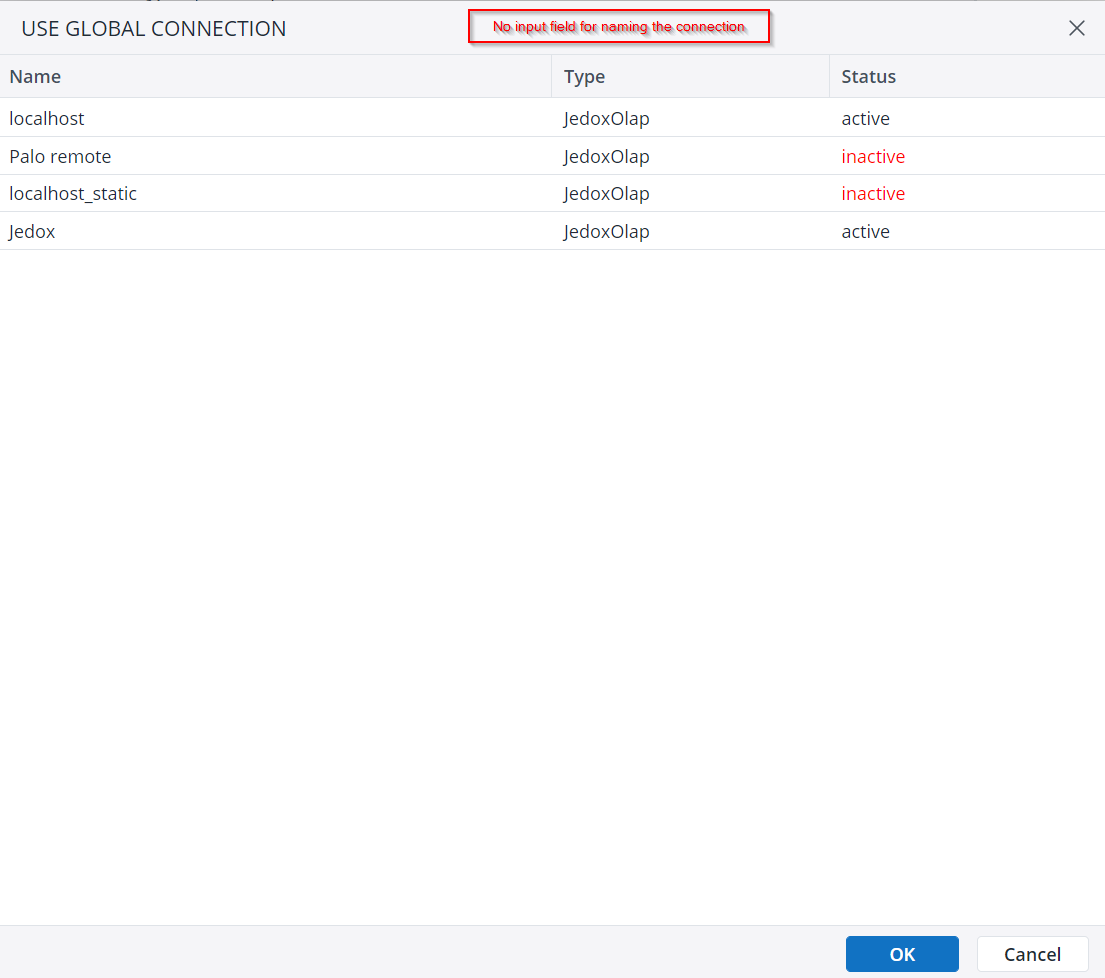The width and height of the screenshot is (1105, 978).
Task: Sort by the Status column header
Action: [x=868, y=76]
